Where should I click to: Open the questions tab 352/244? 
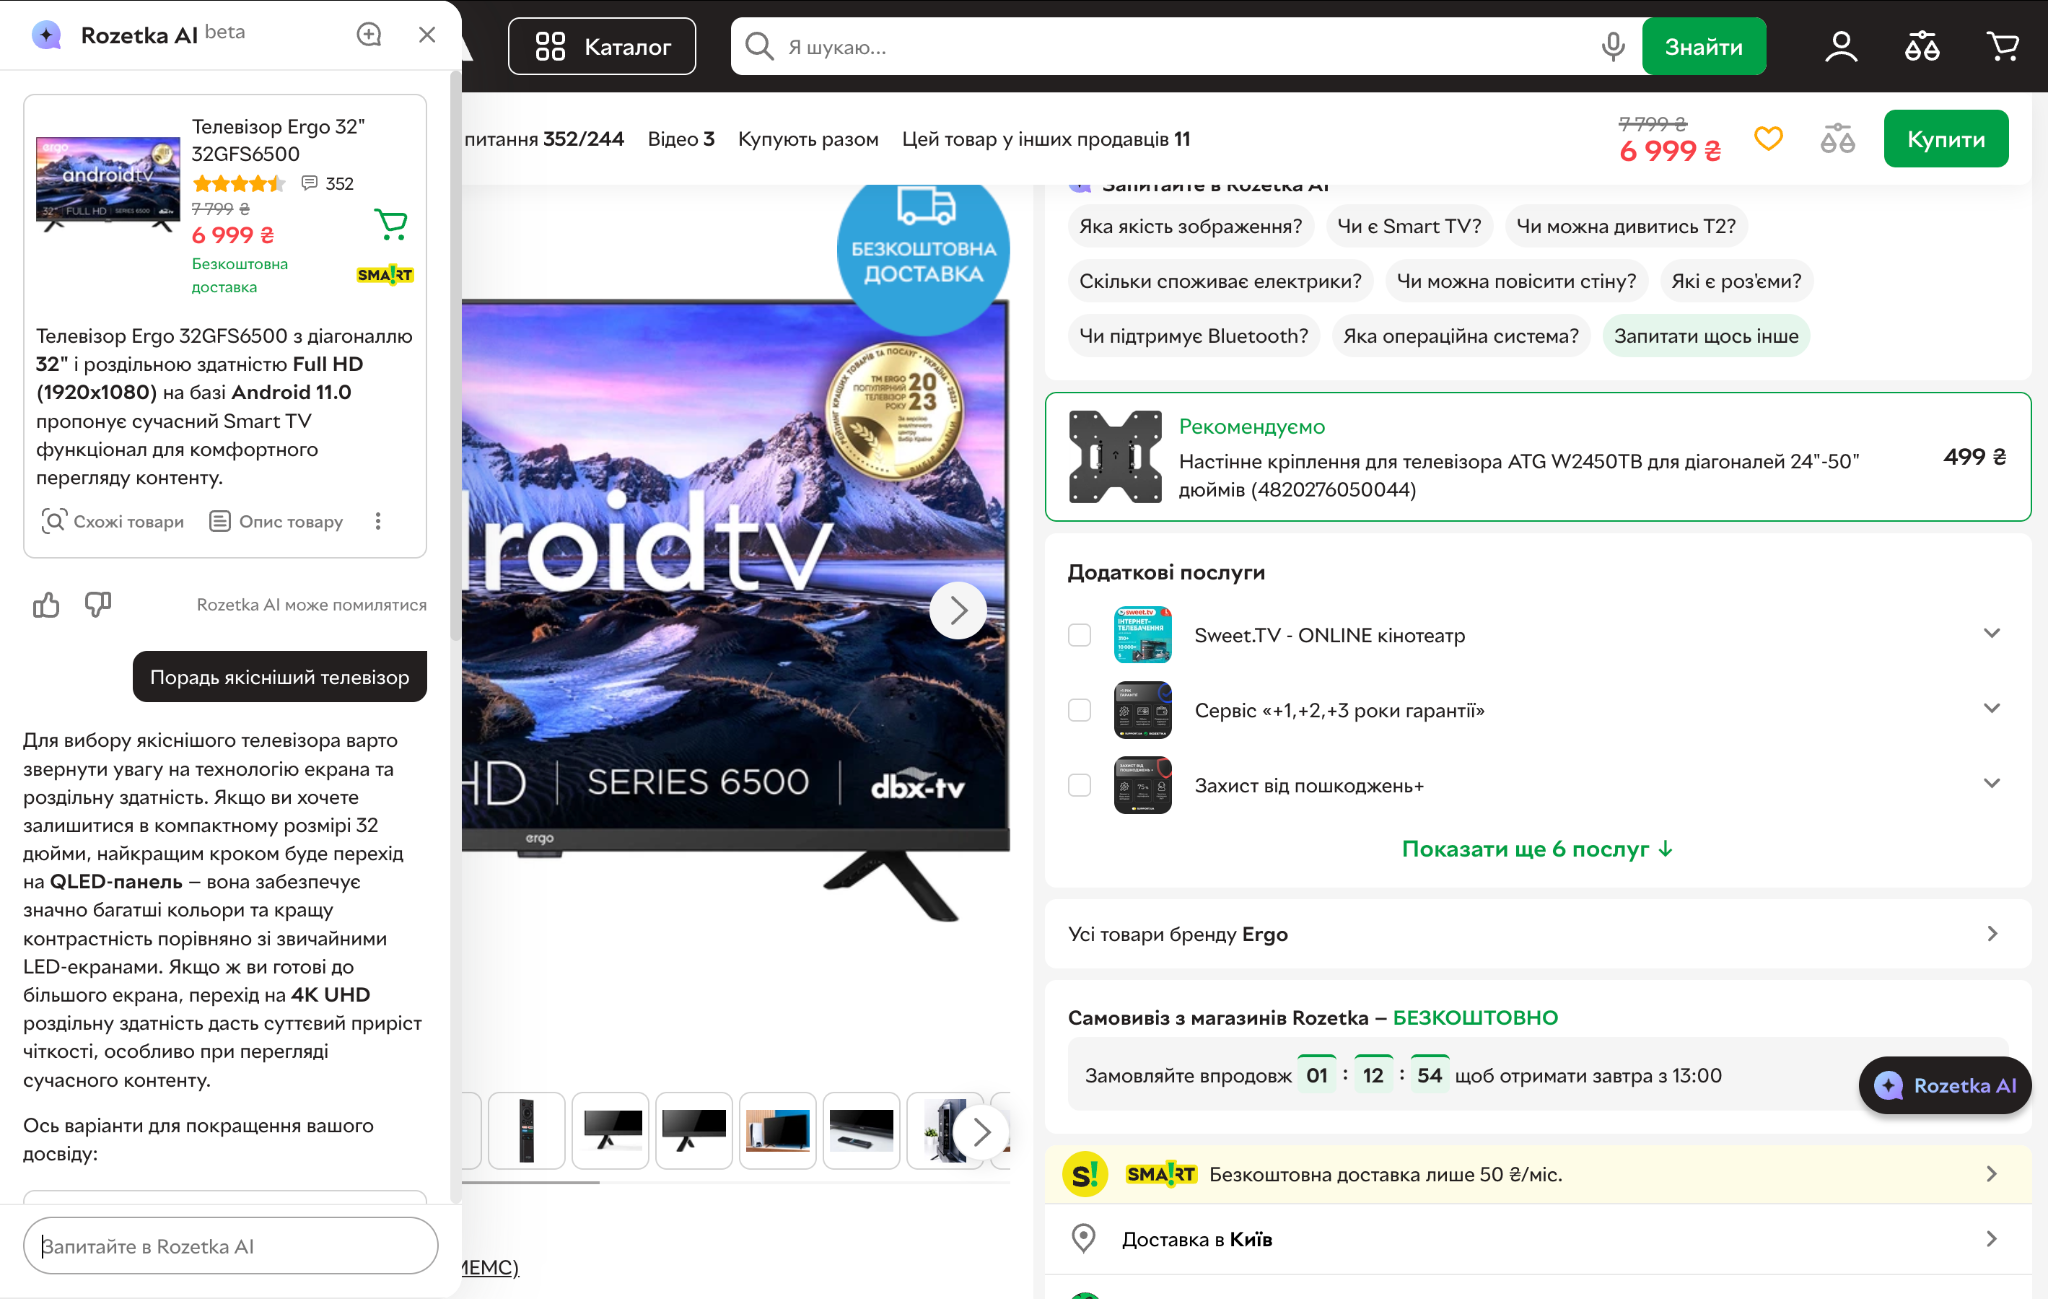[x=544, y=139]
